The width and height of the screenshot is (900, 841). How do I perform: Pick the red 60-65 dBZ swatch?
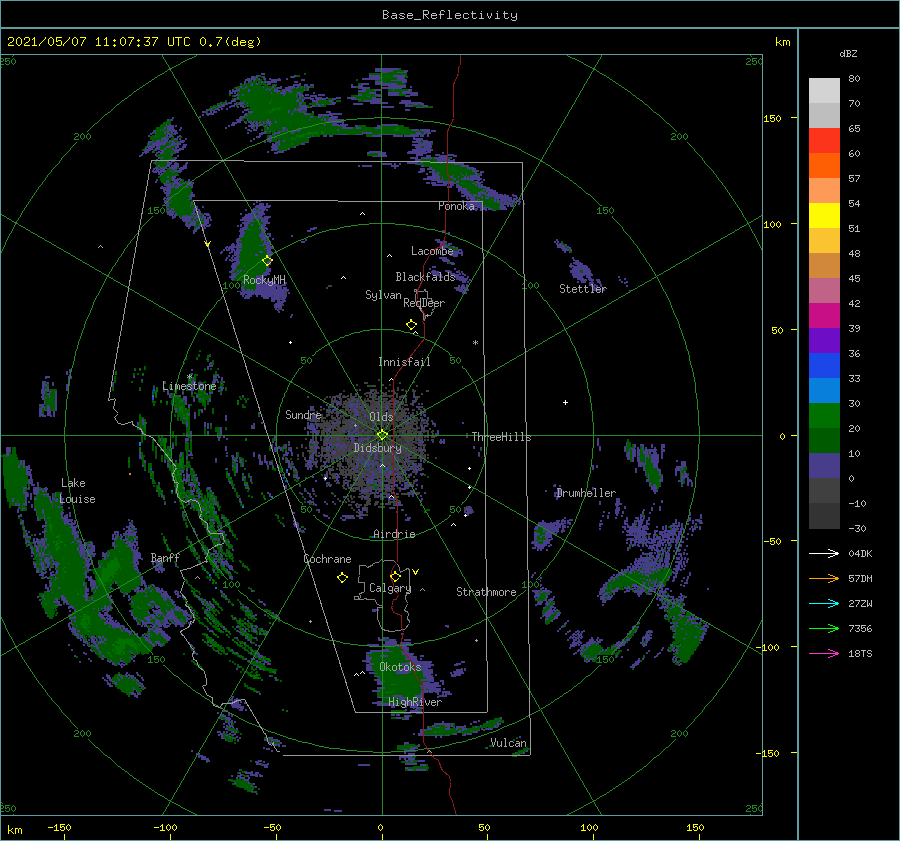click(x=824, y=141)
